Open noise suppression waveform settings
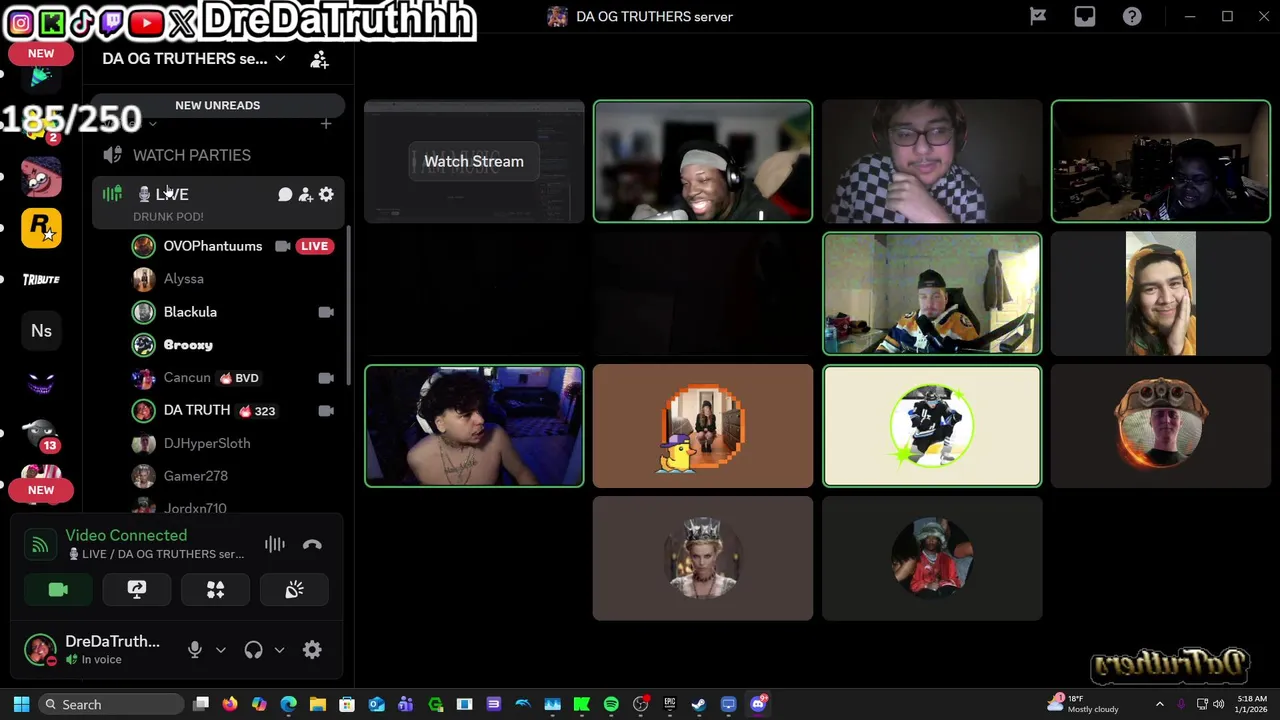Screen dimensions: 1280x720 274,544
